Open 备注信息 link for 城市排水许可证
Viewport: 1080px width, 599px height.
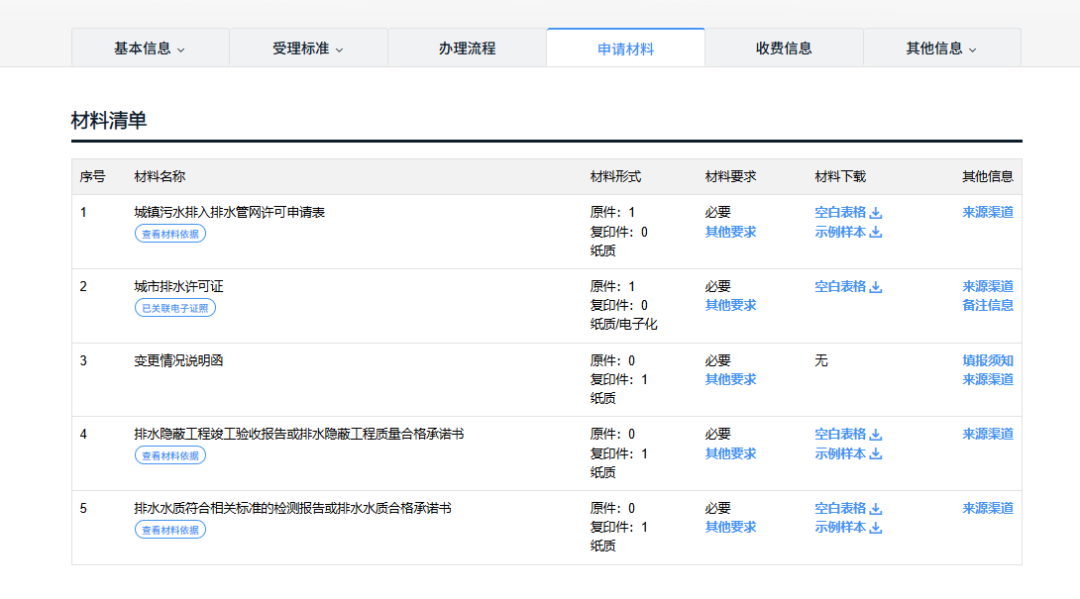tap(987, 306)
